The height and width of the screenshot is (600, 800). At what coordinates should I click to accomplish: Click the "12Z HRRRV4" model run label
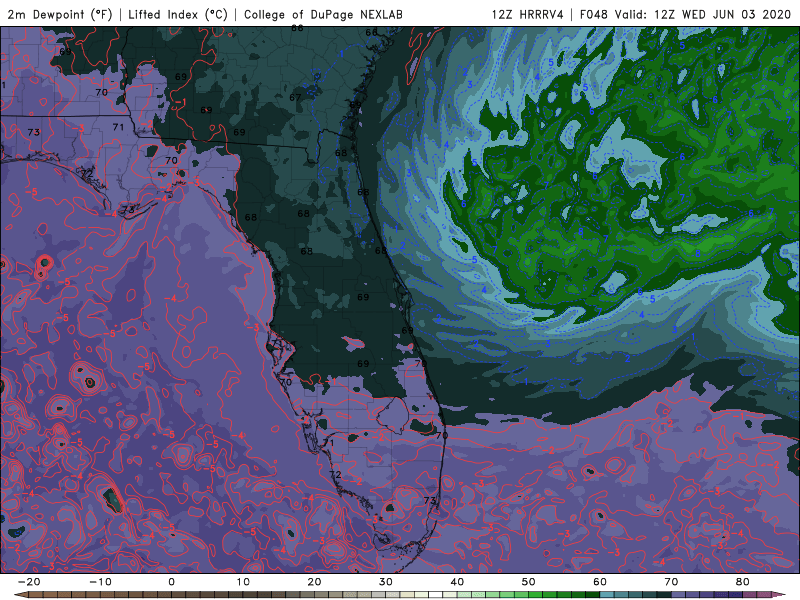tap(528, 14)
